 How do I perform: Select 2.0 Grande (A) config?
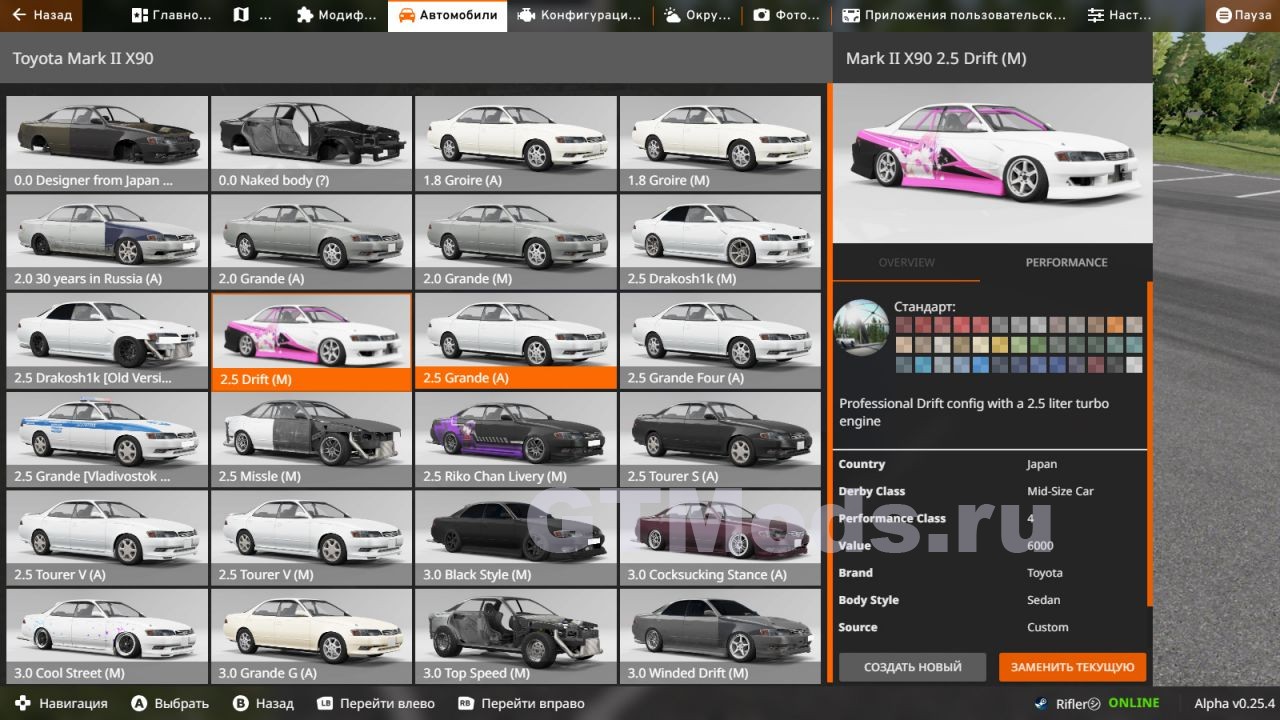(x=311, y=242)
